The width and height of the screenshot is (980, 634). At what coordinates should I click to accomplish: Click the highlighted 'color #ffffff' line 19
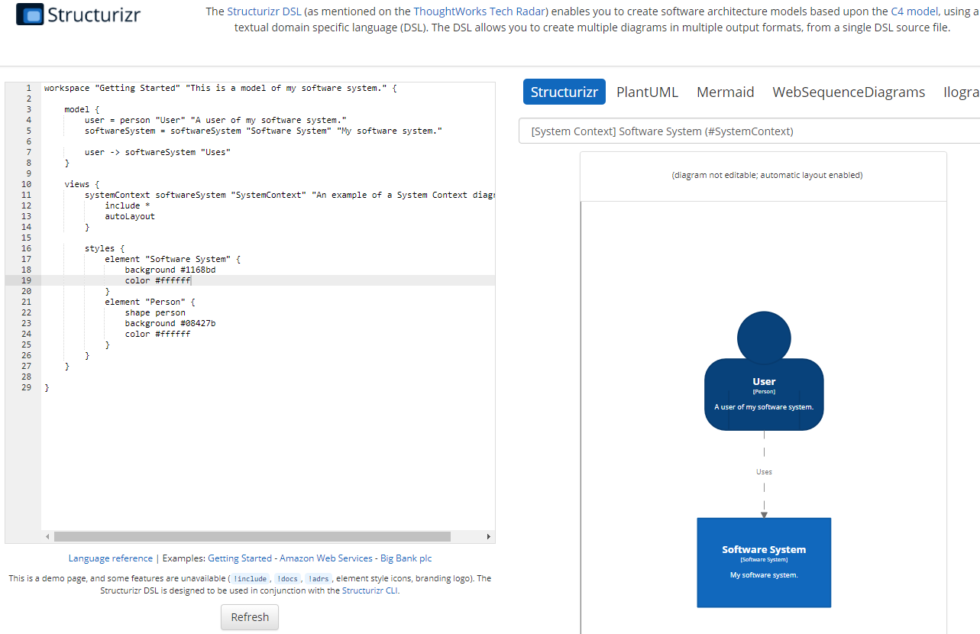tap(158, 281)
